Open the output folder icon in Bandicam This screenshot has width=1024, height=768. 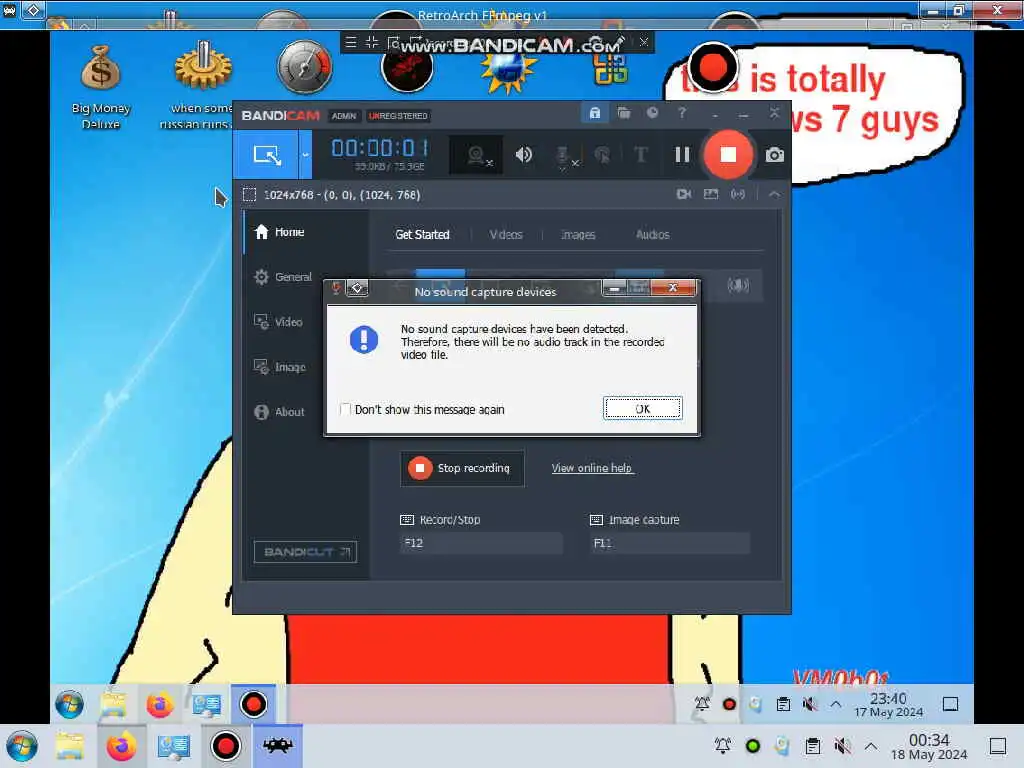pyautogui.click(x=624, y=114)
